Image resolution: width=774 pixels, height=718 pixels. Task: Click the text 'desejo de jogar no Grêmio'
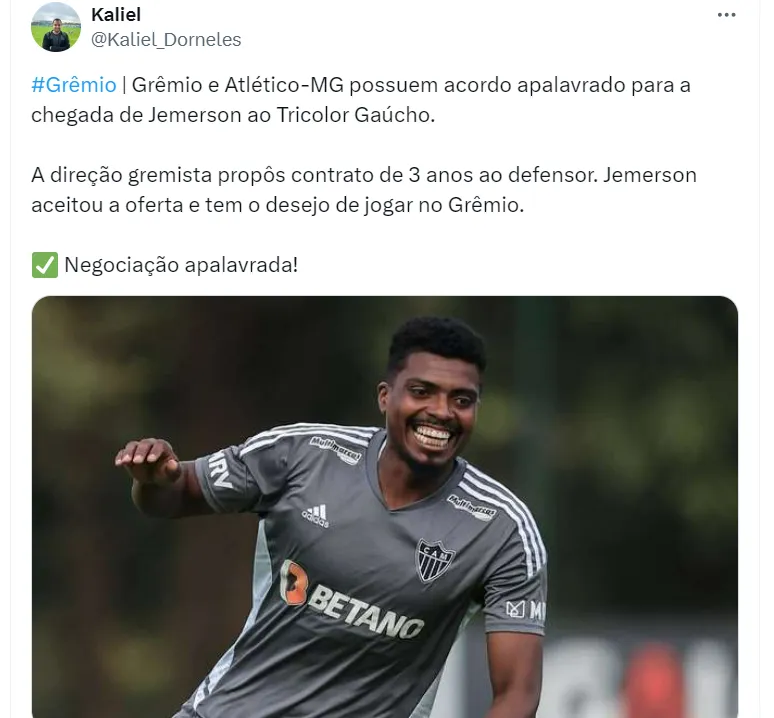click(393, 205)
